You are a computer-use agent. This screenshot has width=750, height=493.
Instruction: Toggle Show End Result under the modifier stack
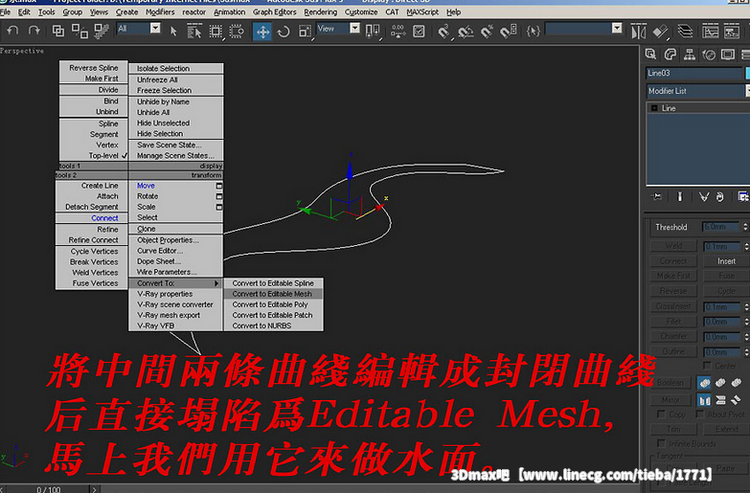[x=680, y=197]
